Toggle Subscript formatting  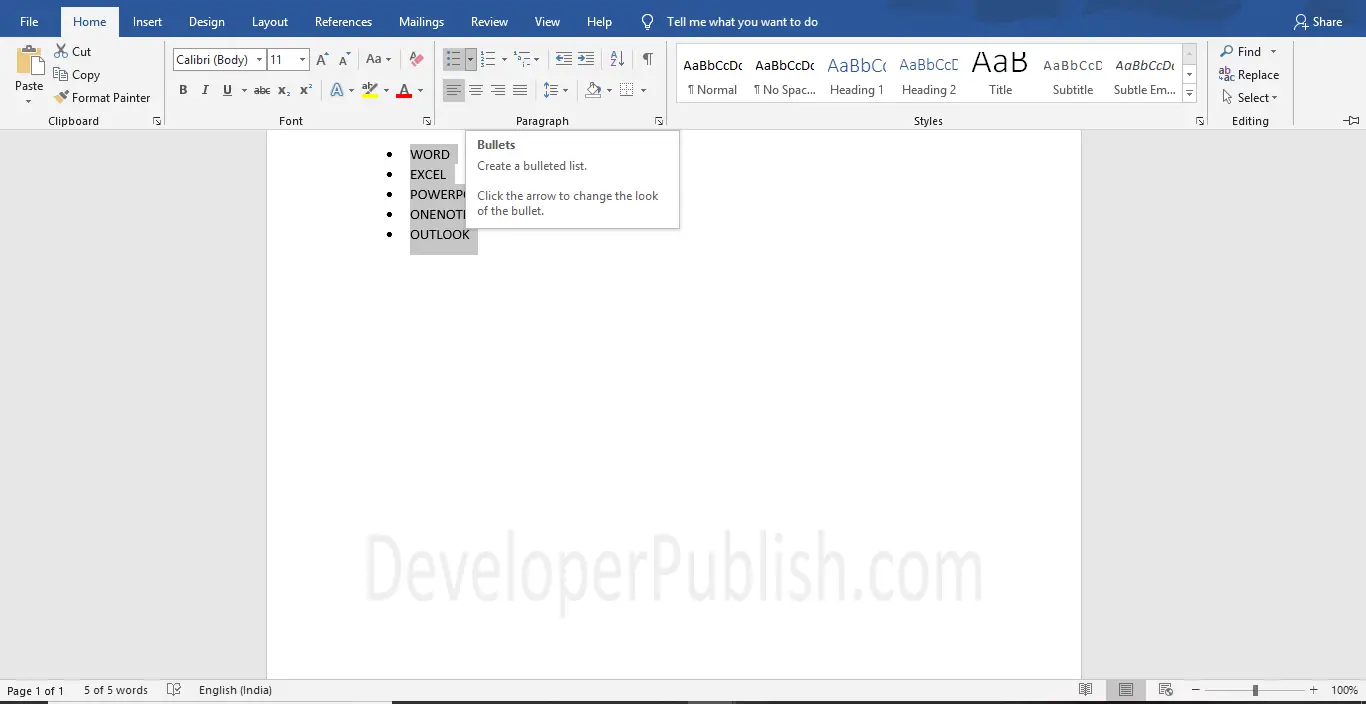click(284, 90)
